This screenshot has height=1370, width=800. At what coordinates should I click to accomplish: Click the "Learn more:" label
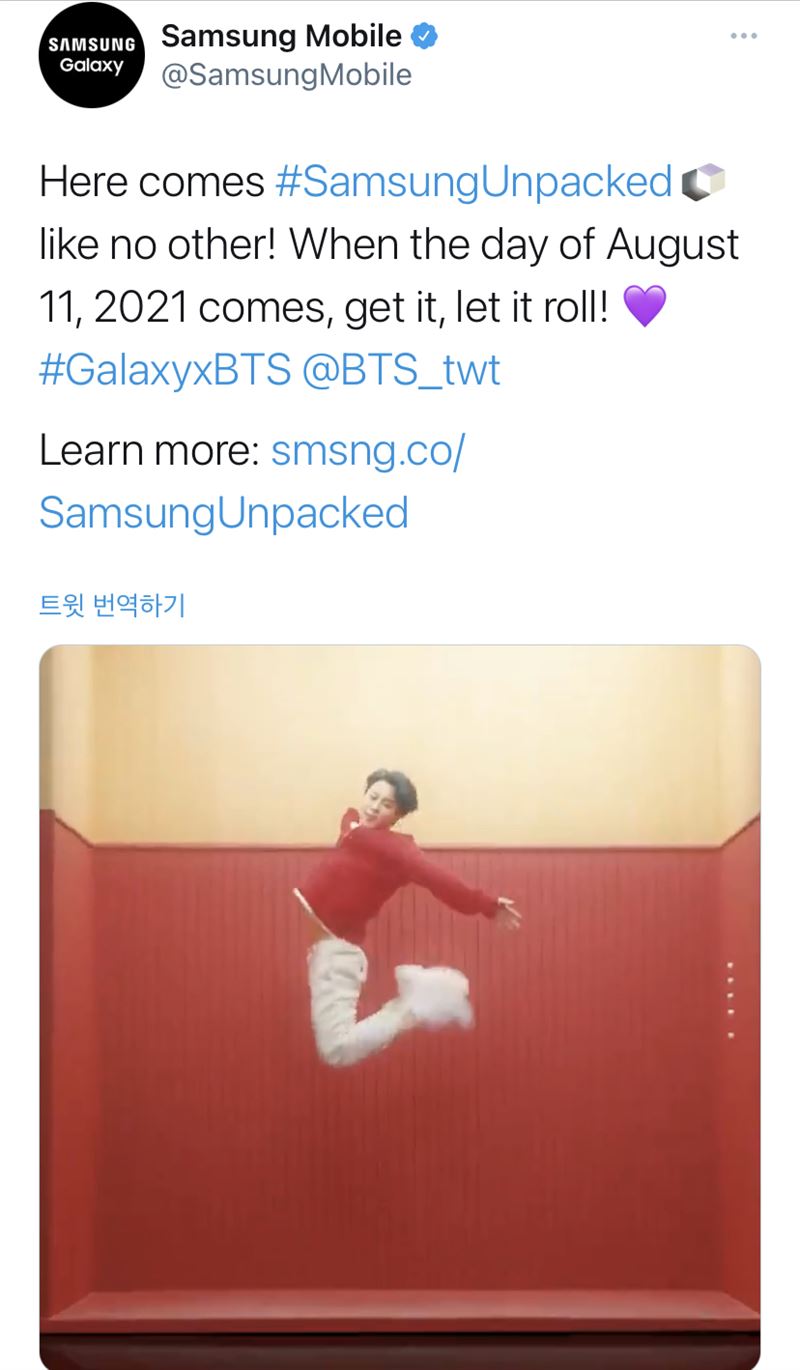click(150, 452)
